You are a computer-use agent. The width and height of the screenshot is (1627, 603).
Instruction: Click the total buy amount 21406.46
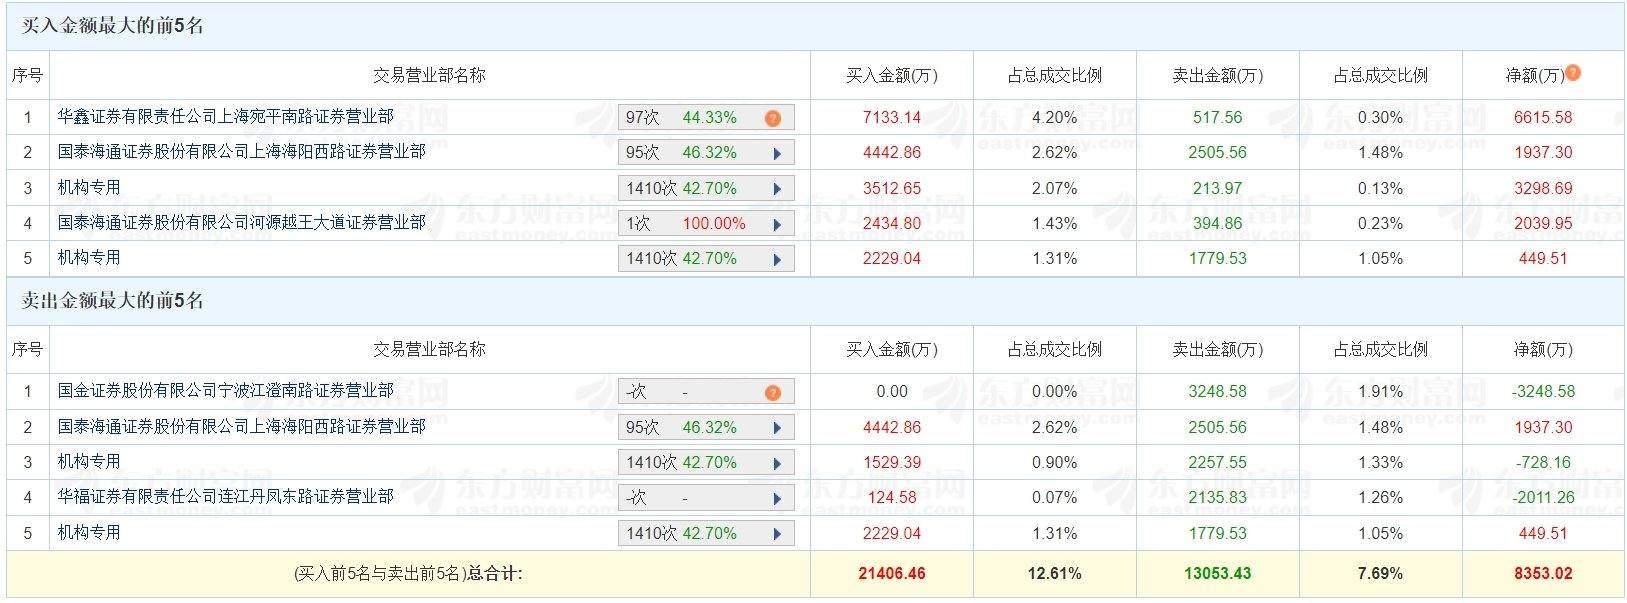coord(891,574)
